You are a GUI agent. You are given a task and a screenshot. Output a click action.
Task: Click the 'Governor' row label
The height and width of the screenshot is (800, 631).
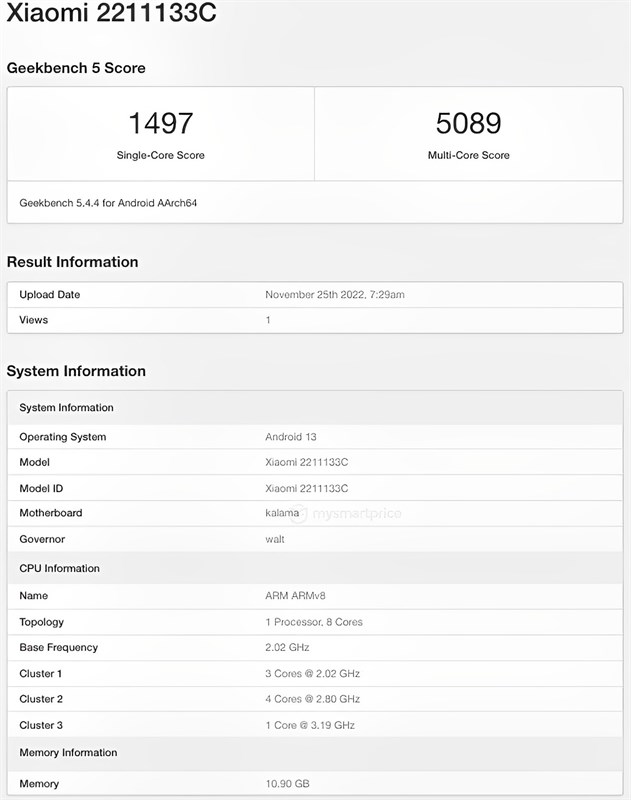pyautogui.click(x=42, y=539)
